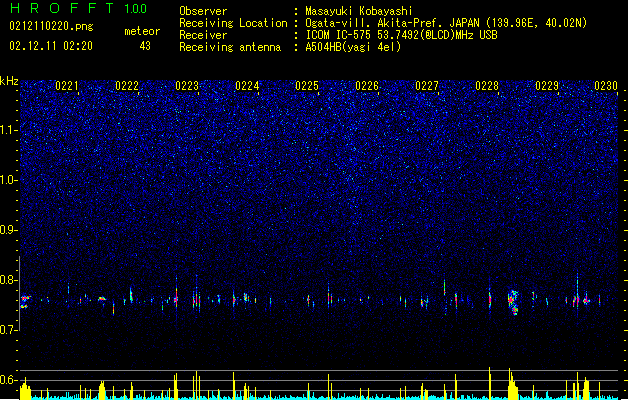Image resolution: width=629 pixels, height=400 pixels.
Task: Click the meteor label
Action: tap(142, 31)
